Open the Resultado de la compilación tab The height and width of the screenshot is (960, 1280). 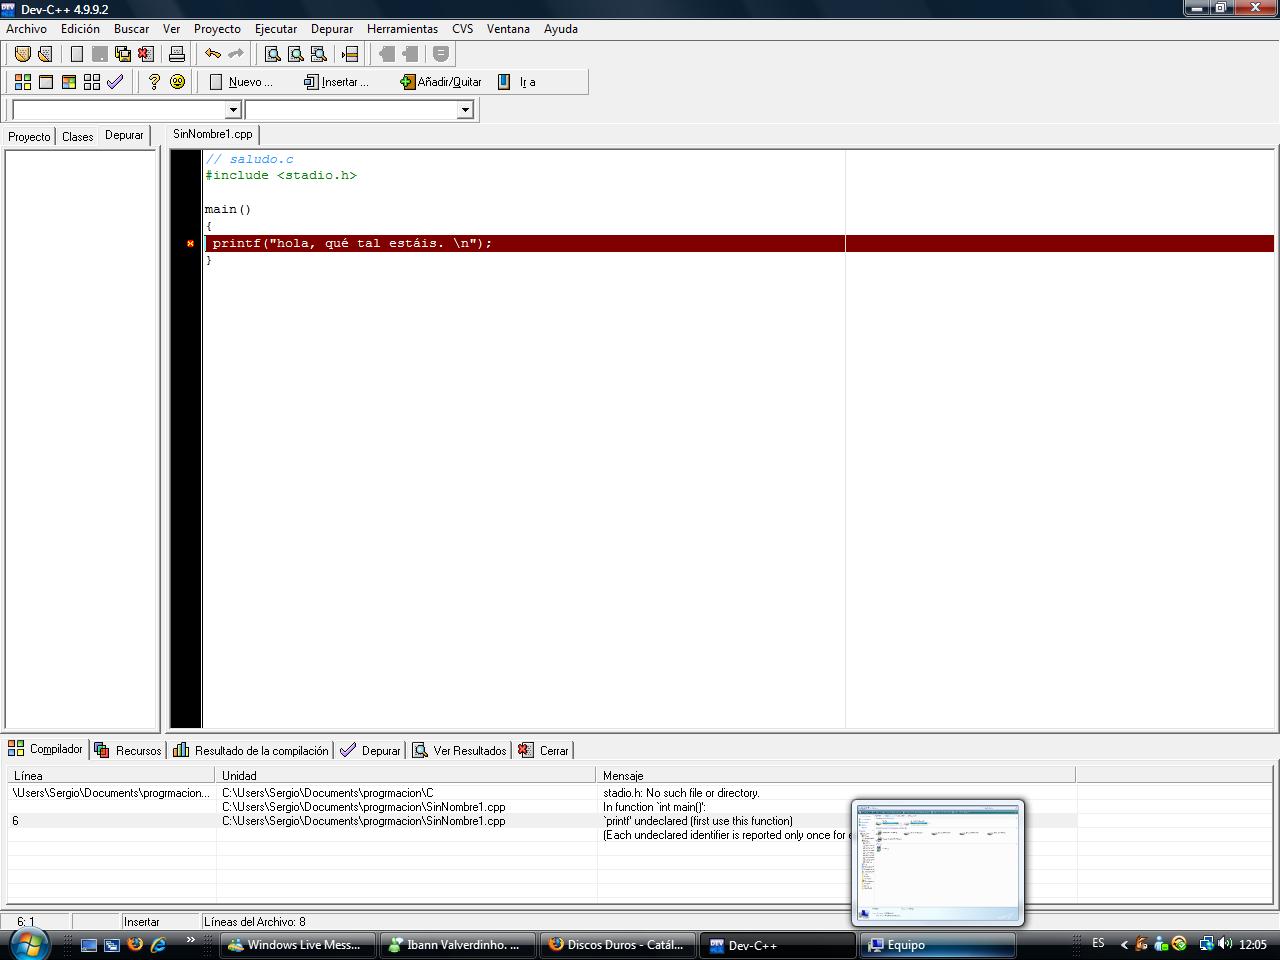(x=250, y=750)
